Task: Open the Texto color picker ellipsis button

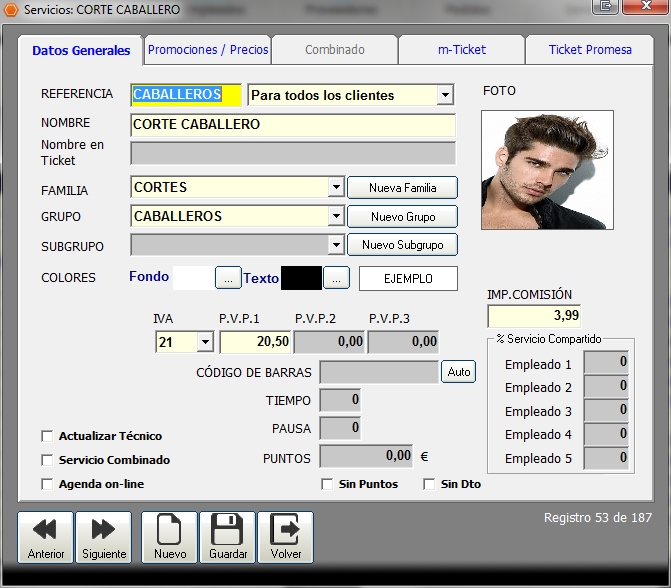Action: [336, 278]
